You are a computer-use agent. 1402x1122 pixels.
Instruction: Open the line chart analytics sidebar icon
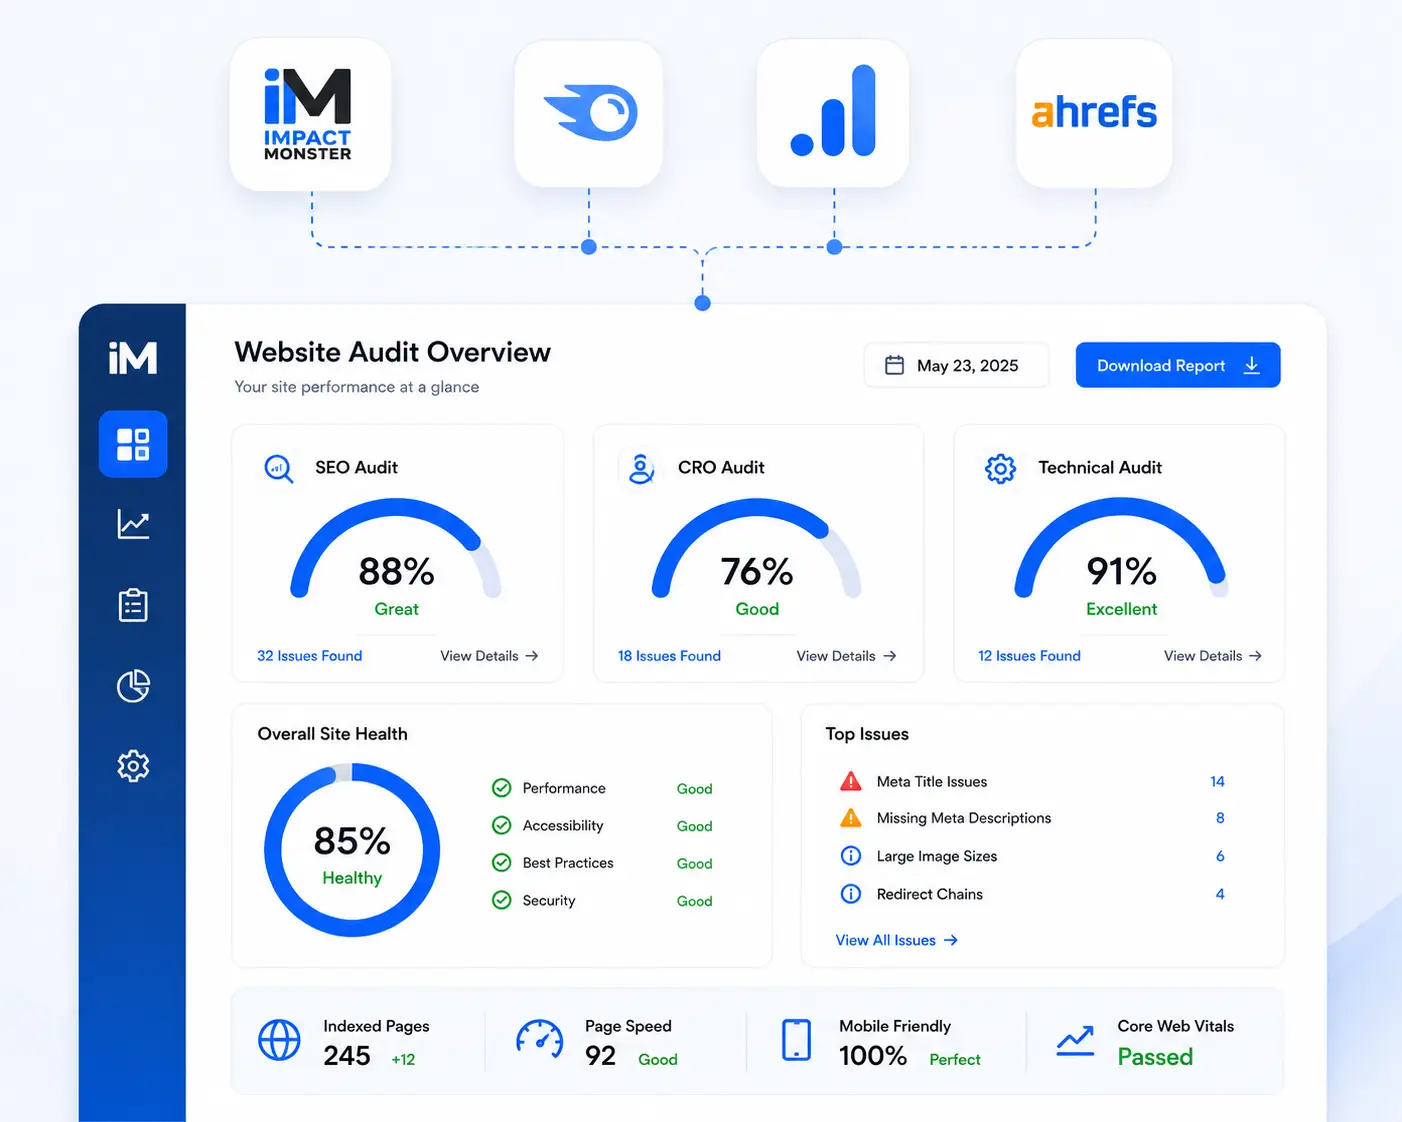(133, 524)
